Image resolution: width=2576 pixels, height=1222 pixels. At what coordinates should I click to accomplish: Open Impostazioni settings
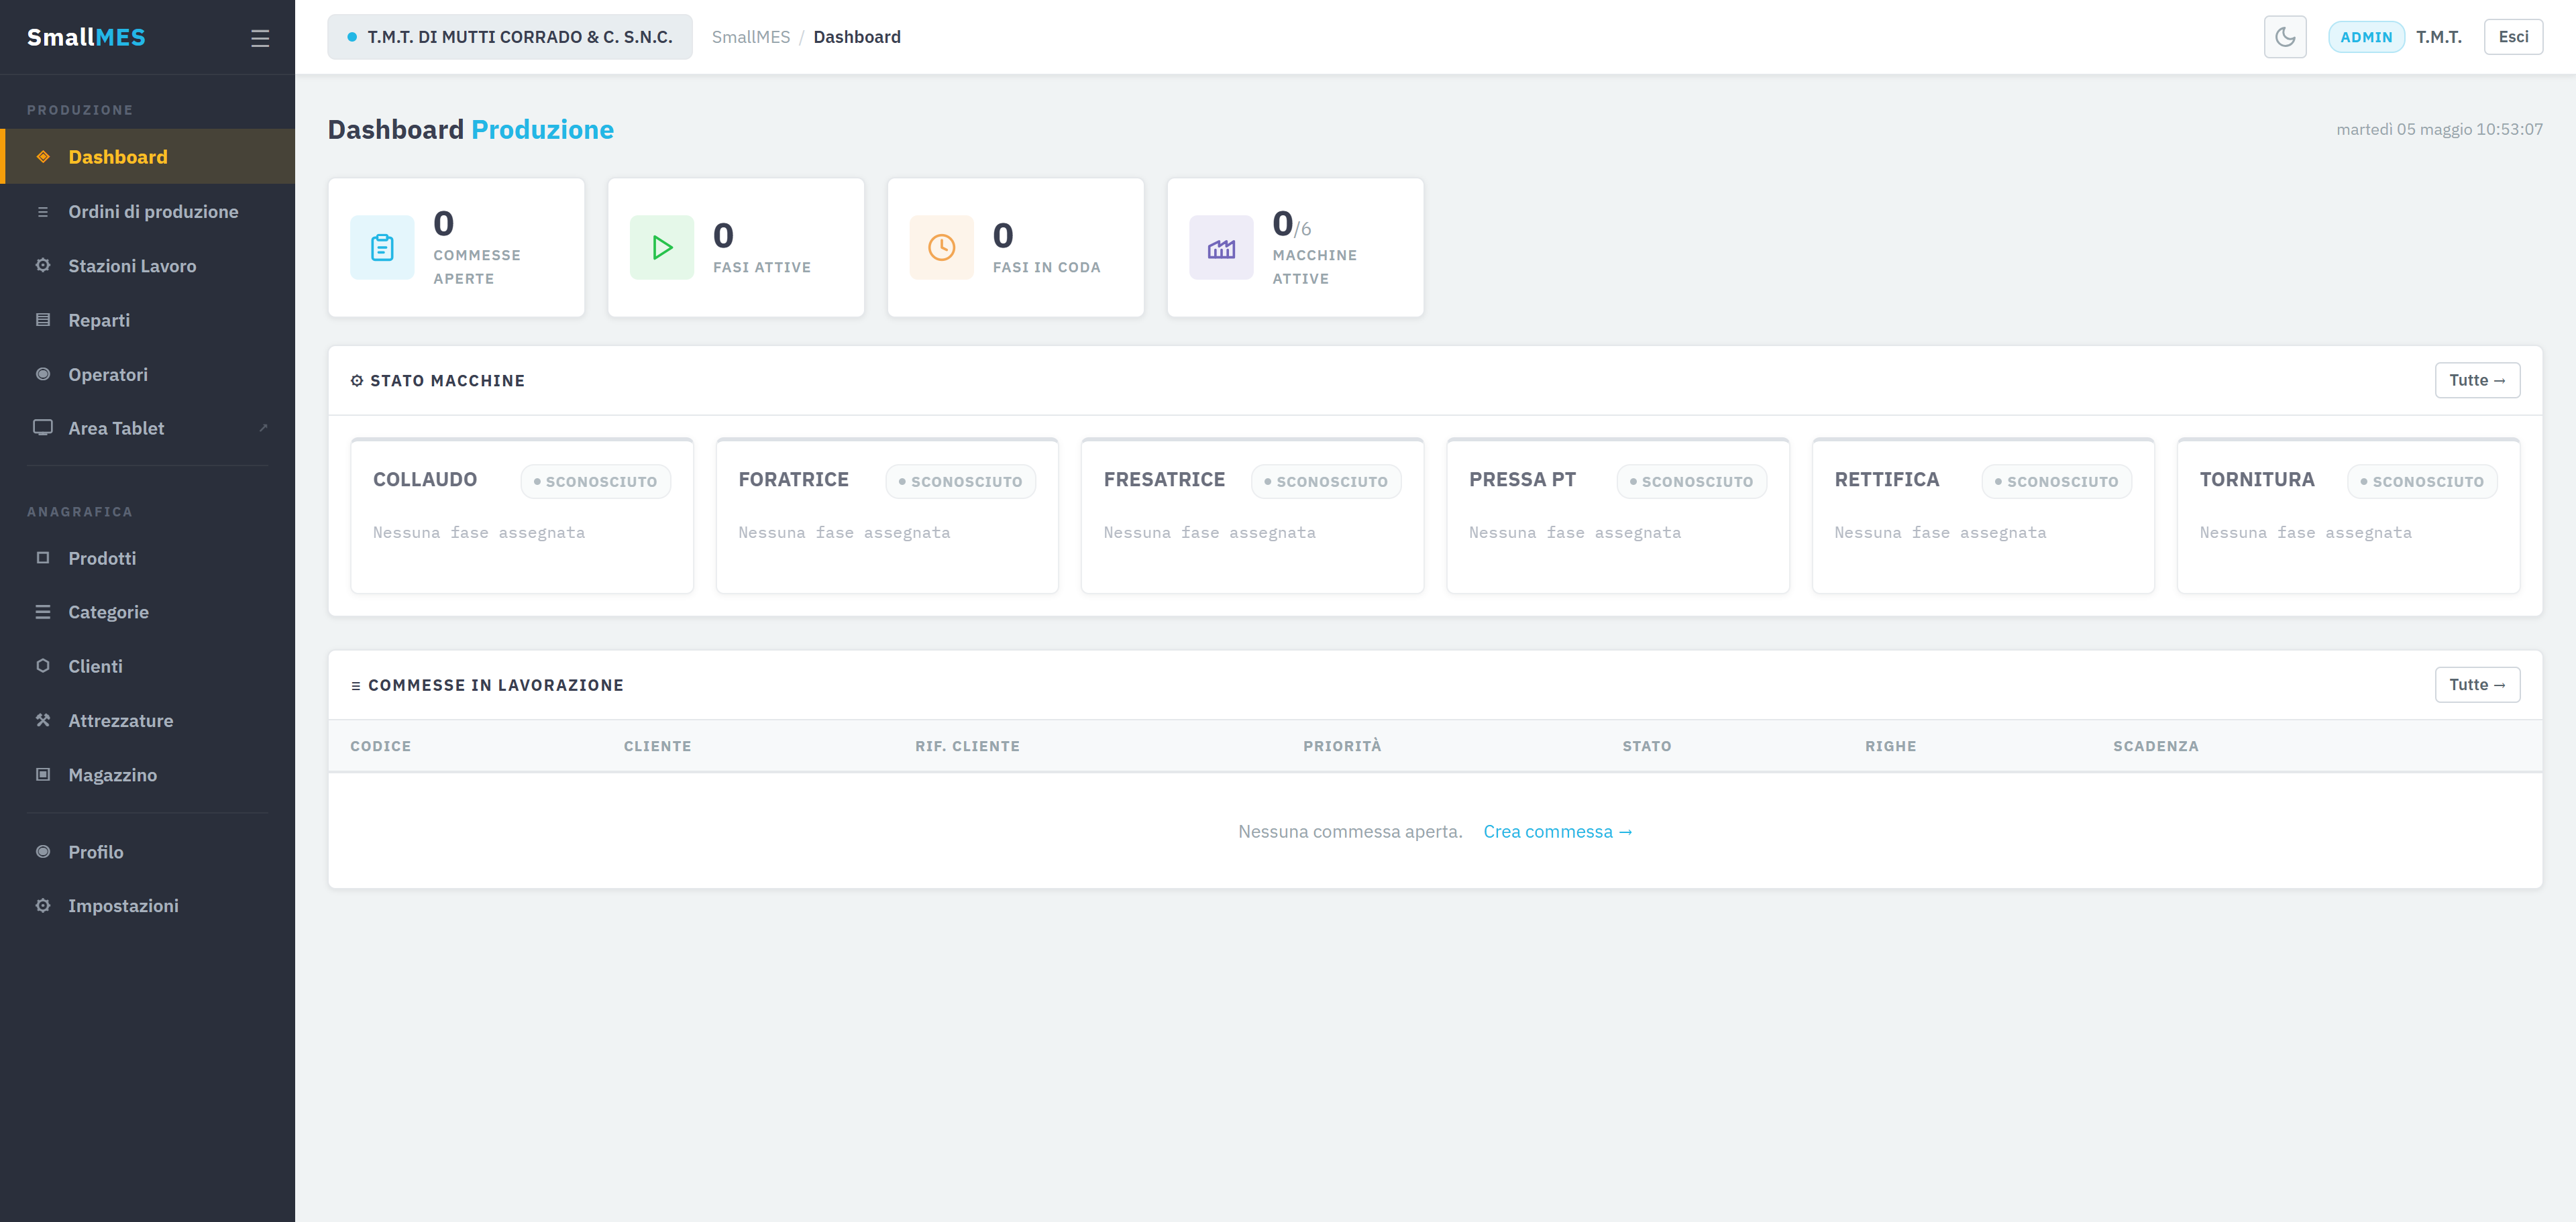tap(148, 906)
